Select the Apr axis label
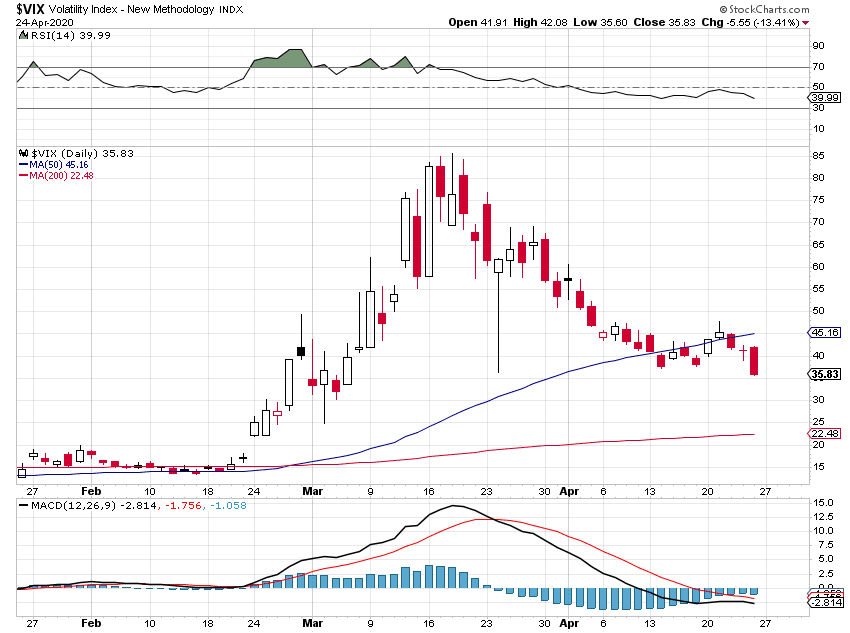 pyautogui.click(x=569, y=492)
